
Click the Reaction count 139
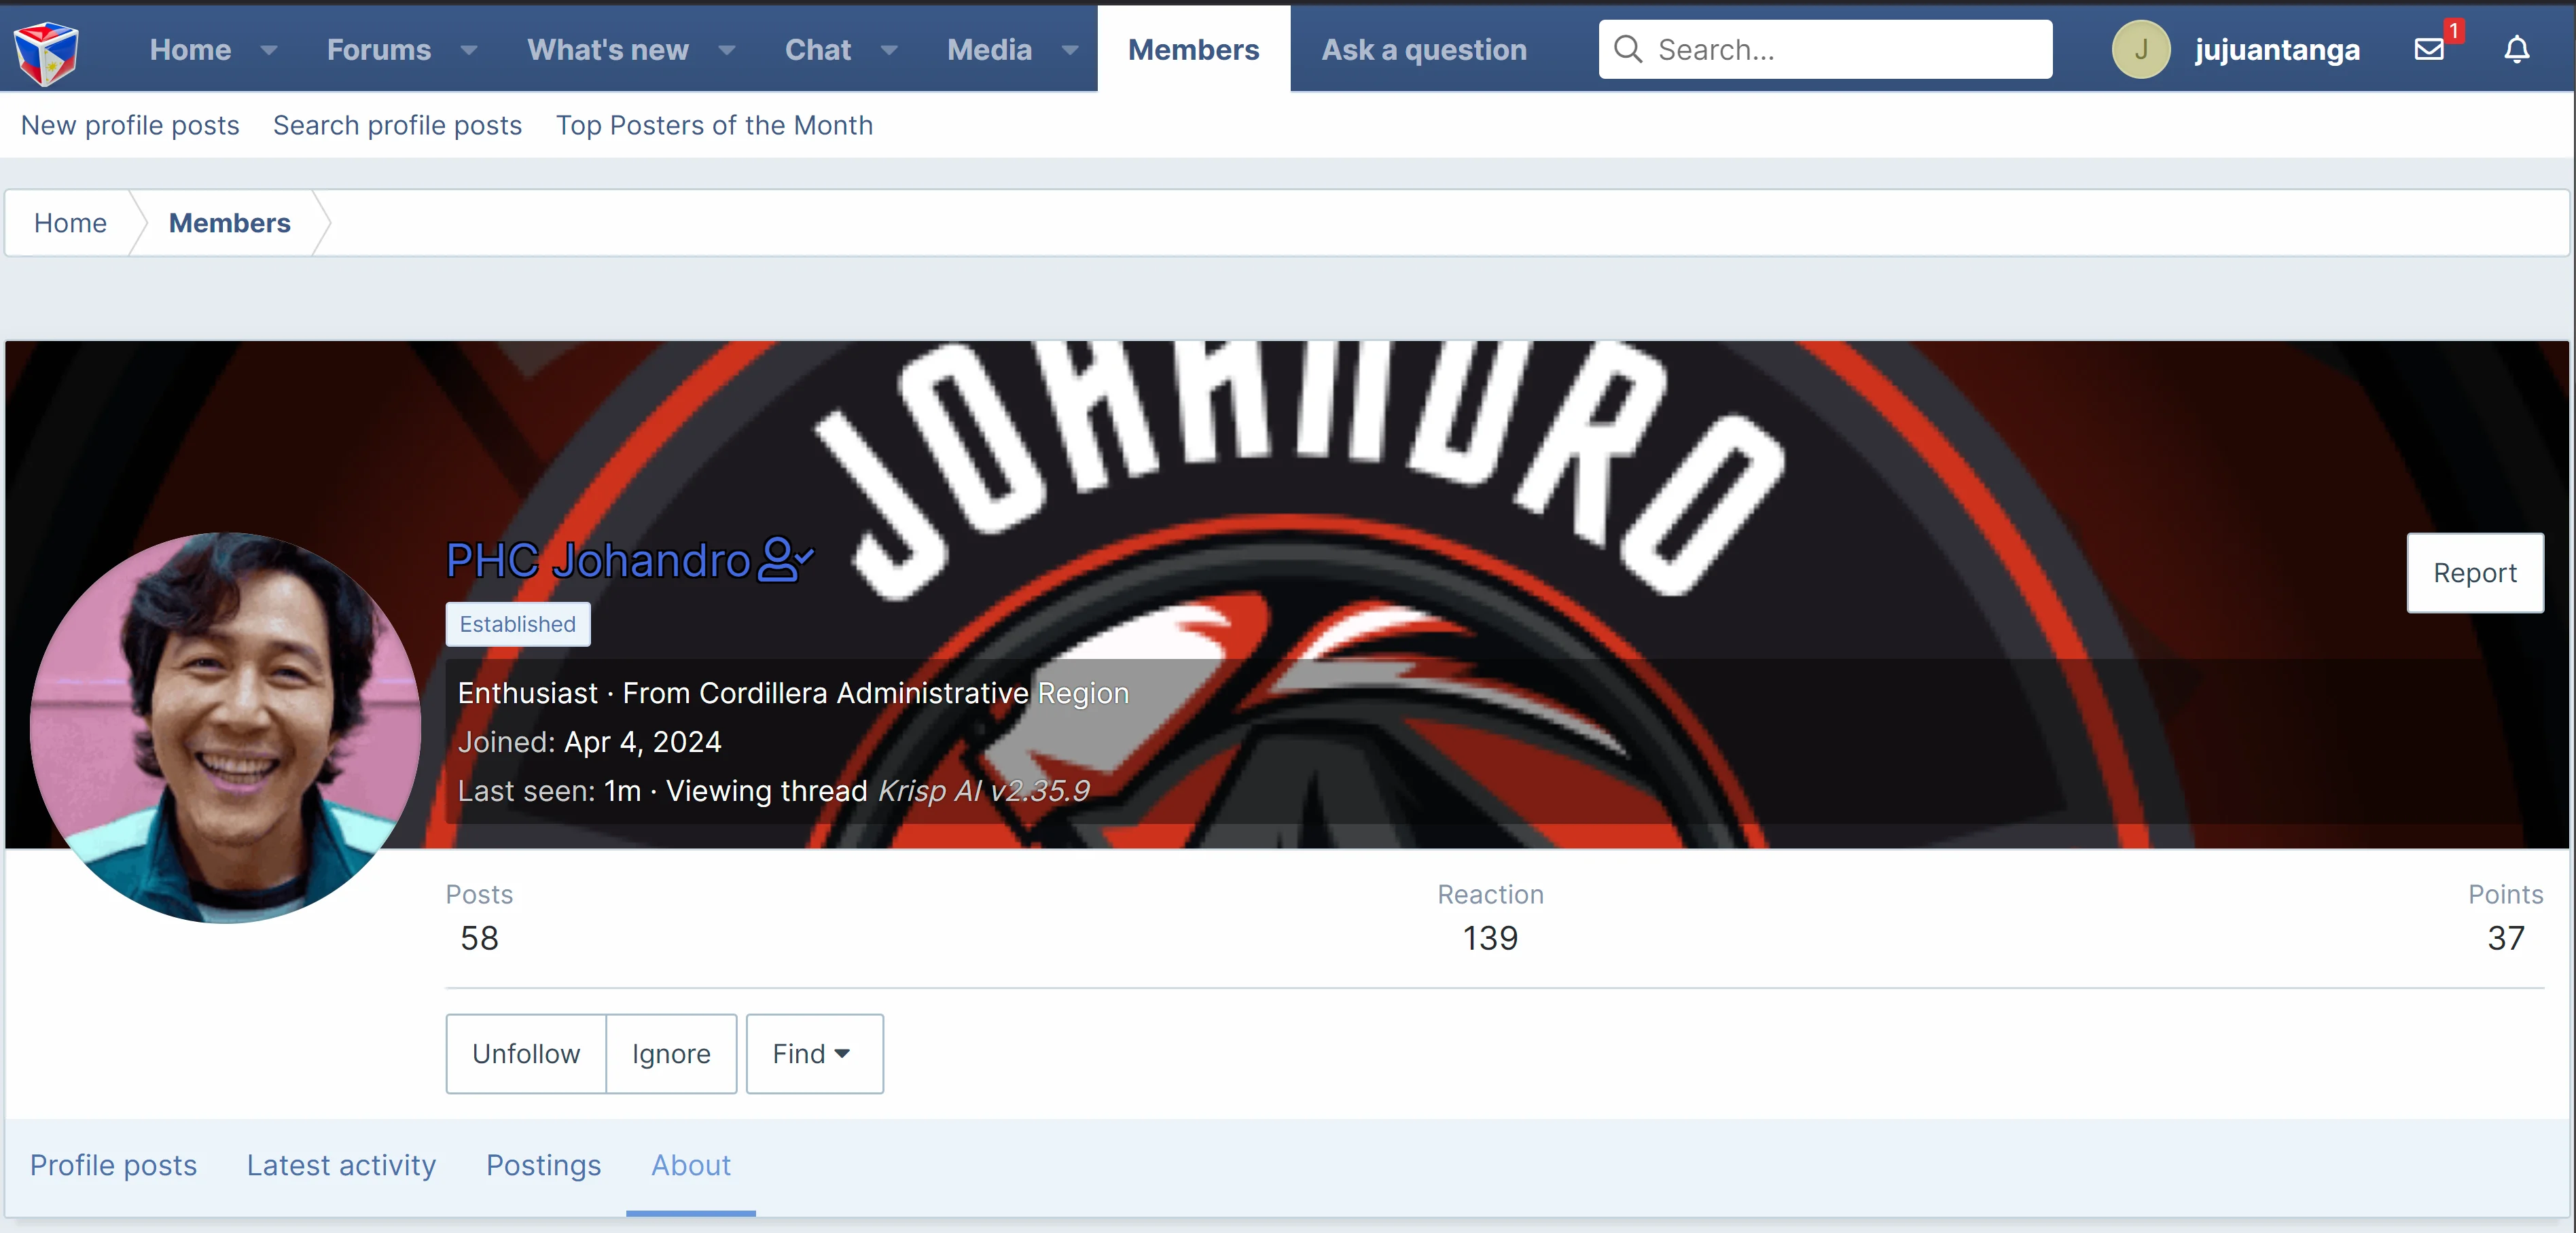coord(1490,937)
